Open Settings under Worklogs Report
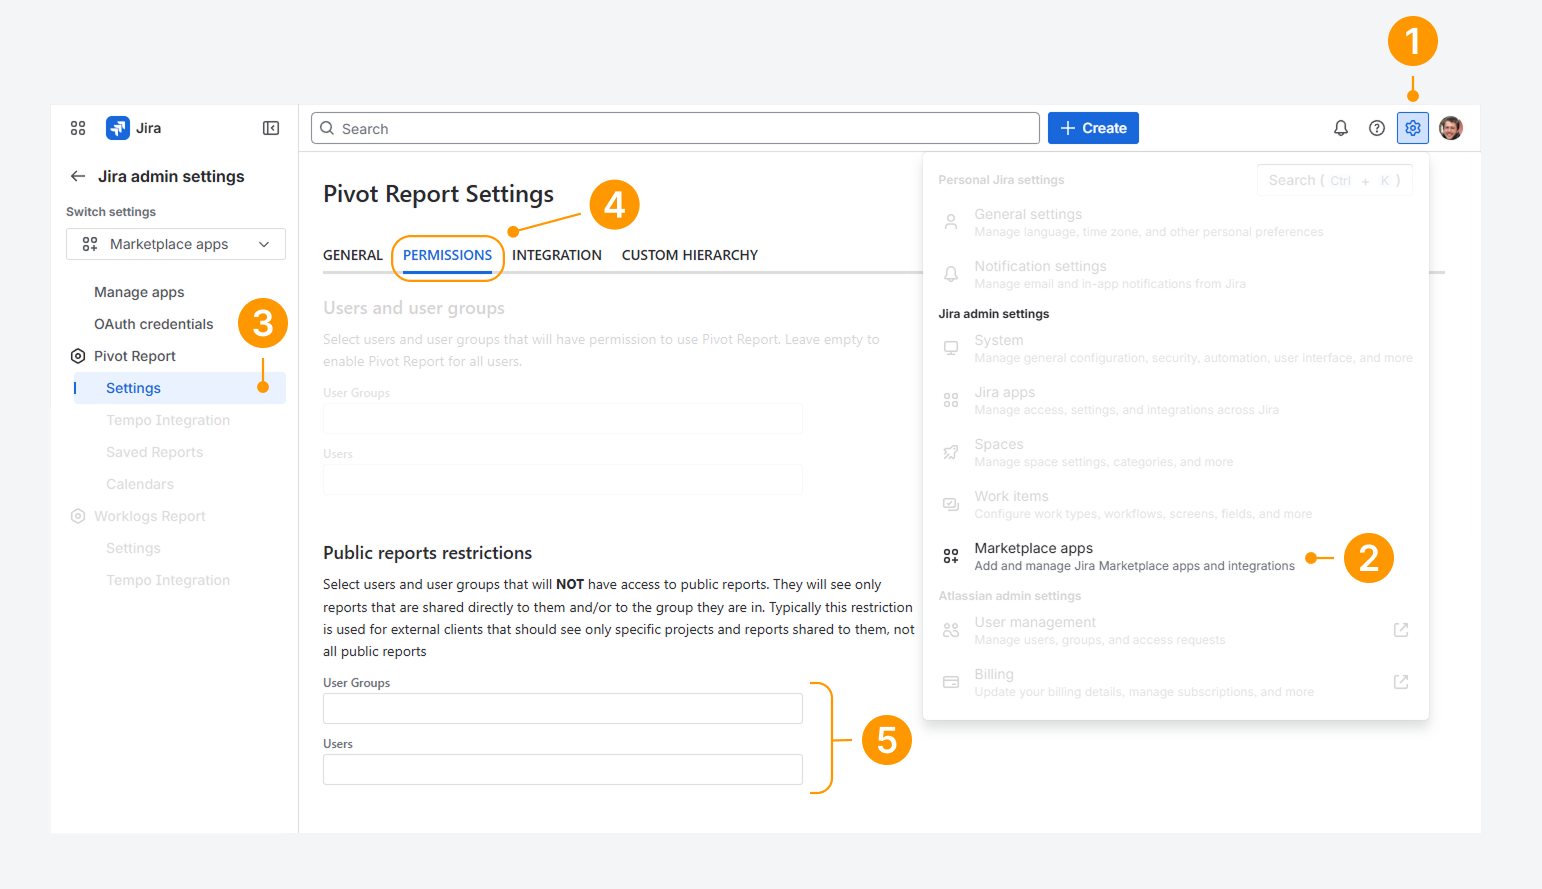 [x=133, y=548]
